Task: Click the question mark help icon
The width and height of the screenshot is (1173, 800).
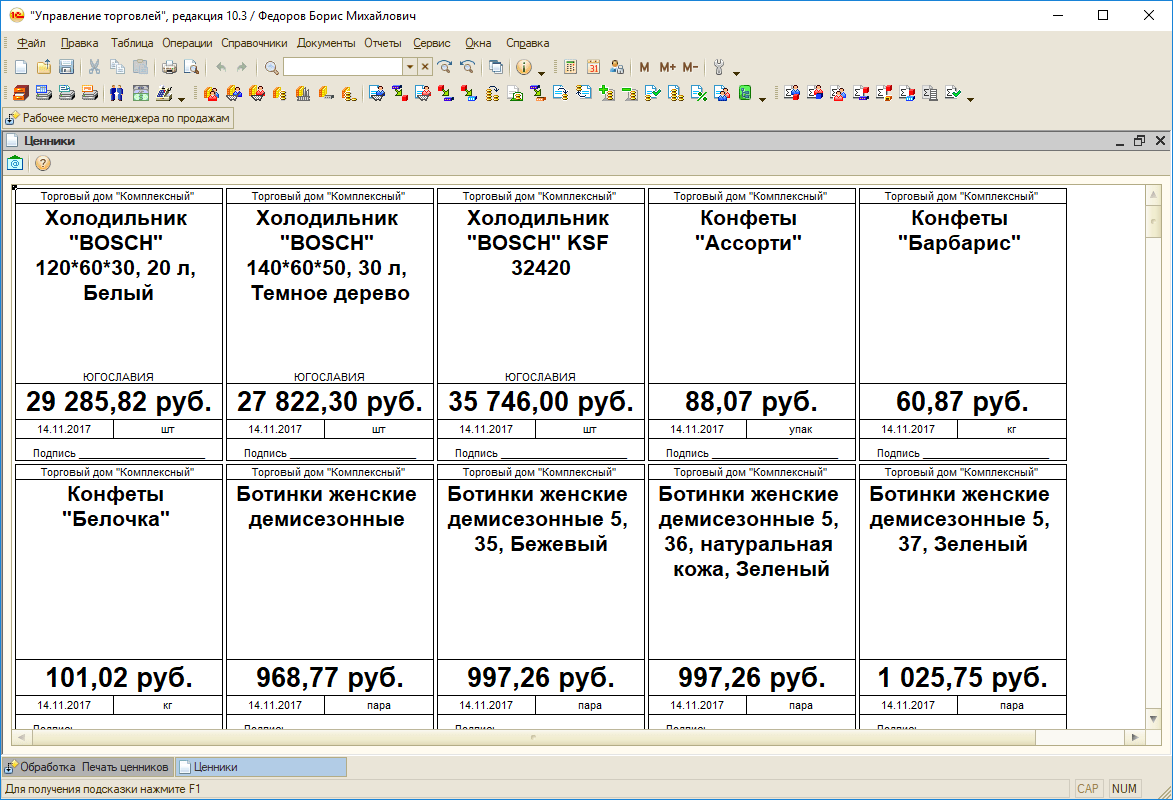Action: pos(43,163)
